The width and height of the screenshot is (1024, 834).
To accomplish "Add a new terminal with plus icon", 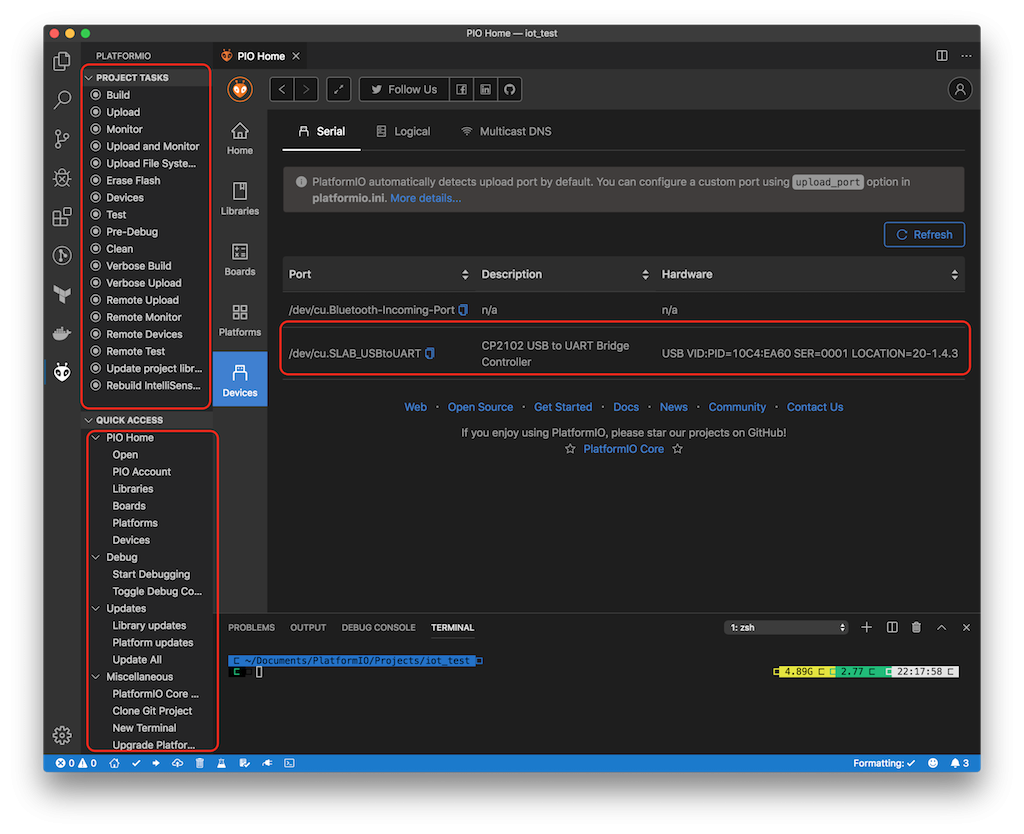I will 867,628.
